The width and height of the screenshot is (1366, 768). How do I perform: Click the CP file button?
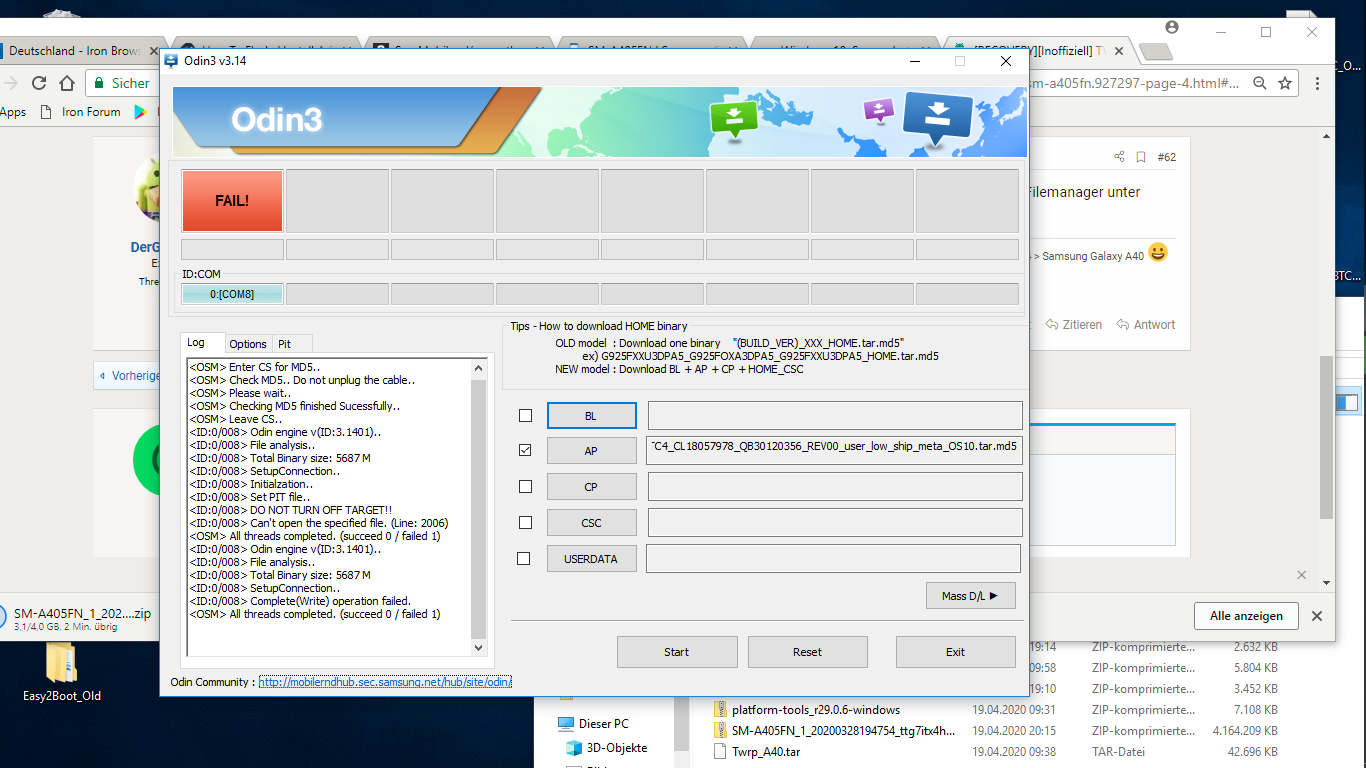(591, 487)
